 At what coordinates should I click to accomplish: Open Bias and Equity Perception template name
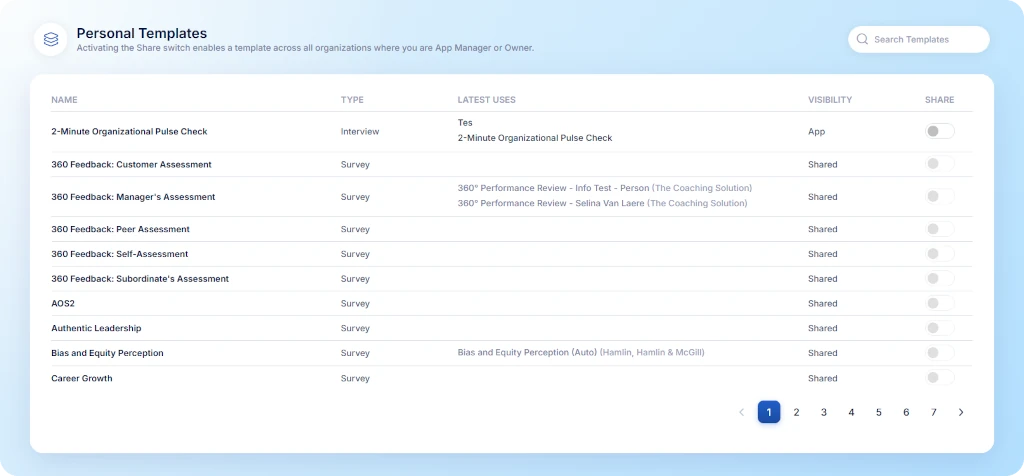tap(107, 353)
